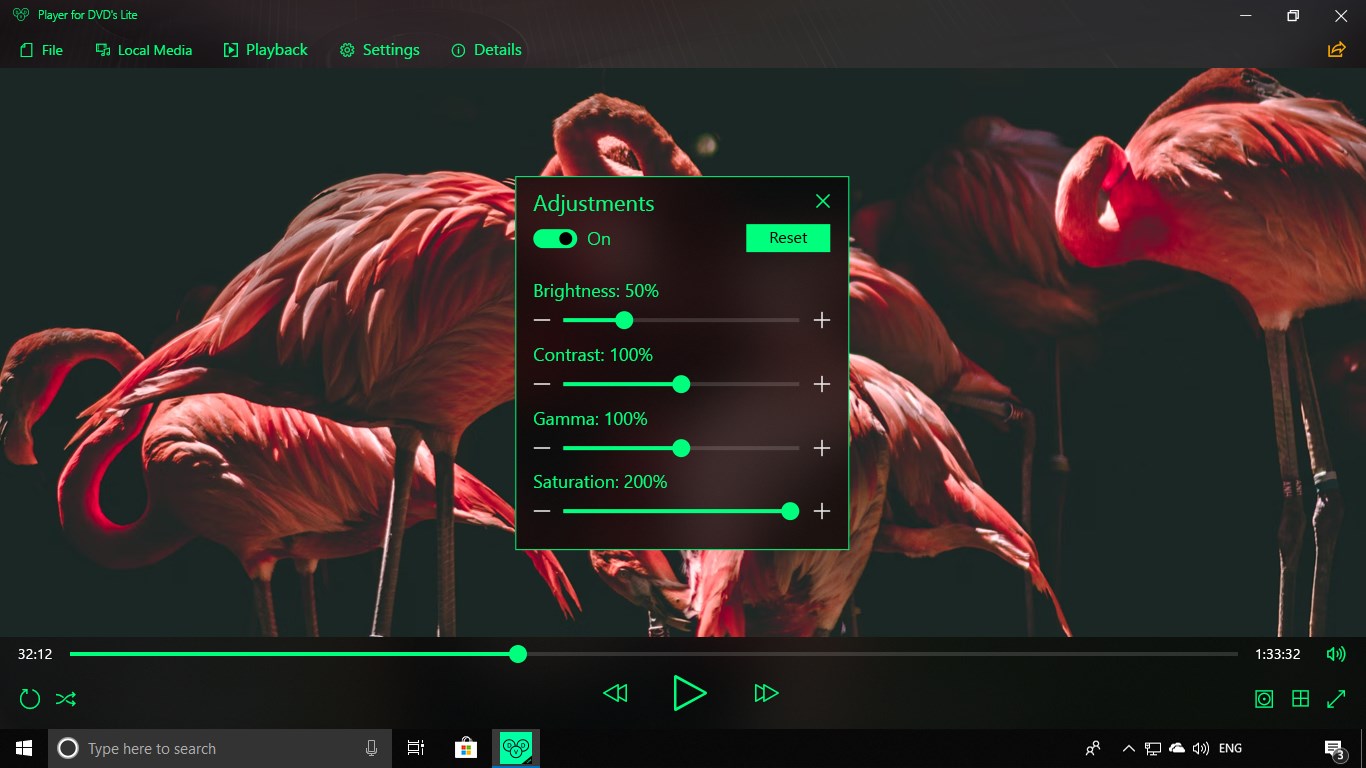1366x768 pixels.
Task: Mute the volume speaker icon
Action: 1336,654
